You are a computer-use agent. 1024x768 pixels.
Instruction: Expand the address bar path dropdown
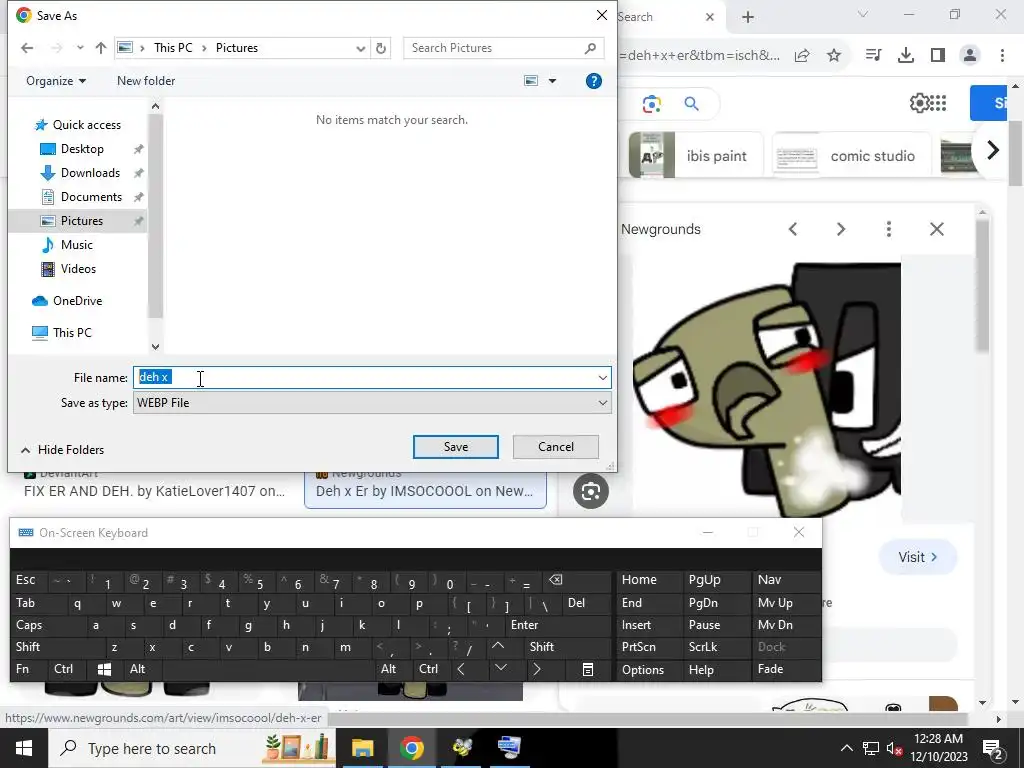360,48
